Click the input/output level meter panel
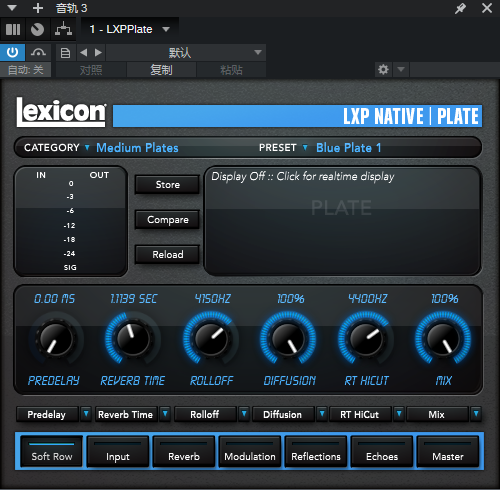500x490 pixels. point(70,221)
